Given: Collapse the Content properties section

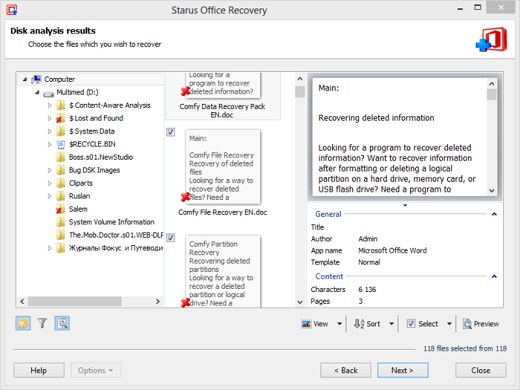Looking at the screenshot, I should coord(494,276).
